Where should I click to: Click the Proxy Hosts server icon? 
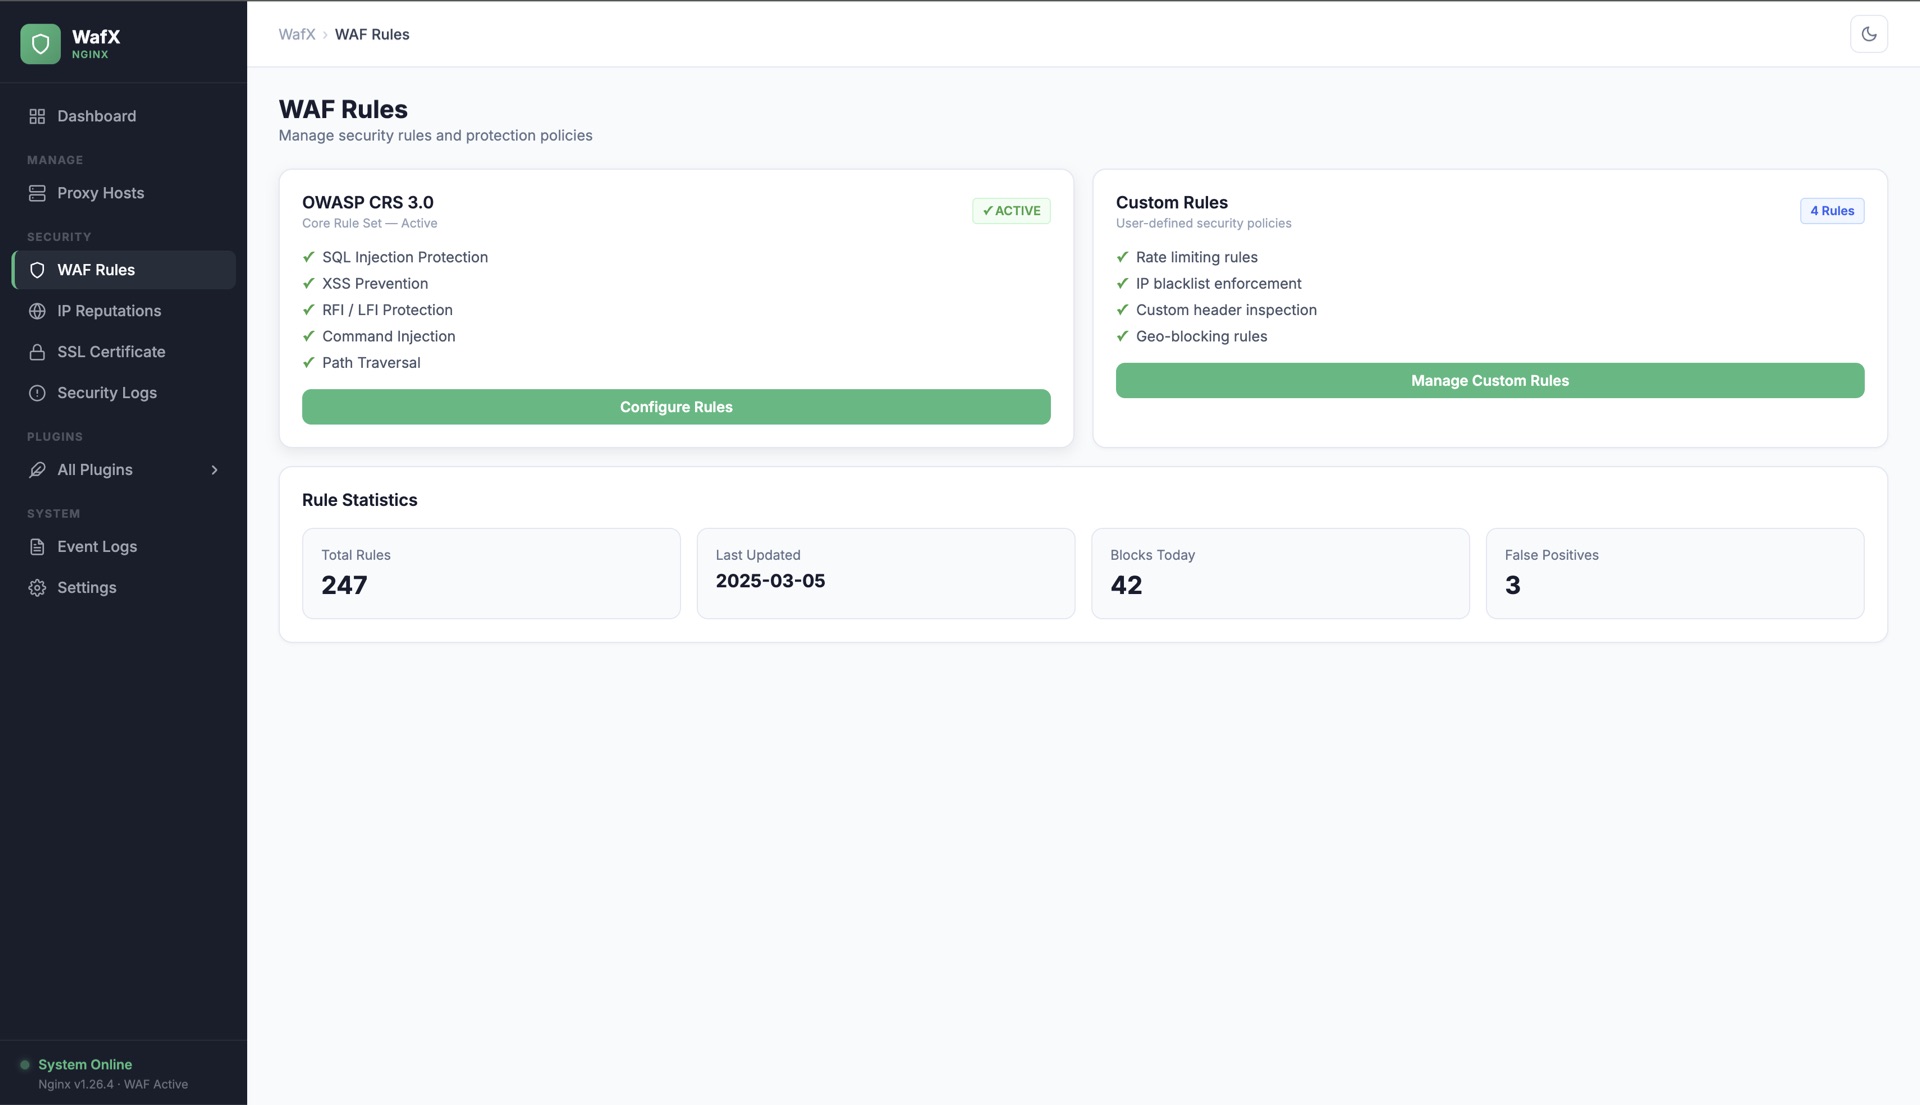(37, 193)
